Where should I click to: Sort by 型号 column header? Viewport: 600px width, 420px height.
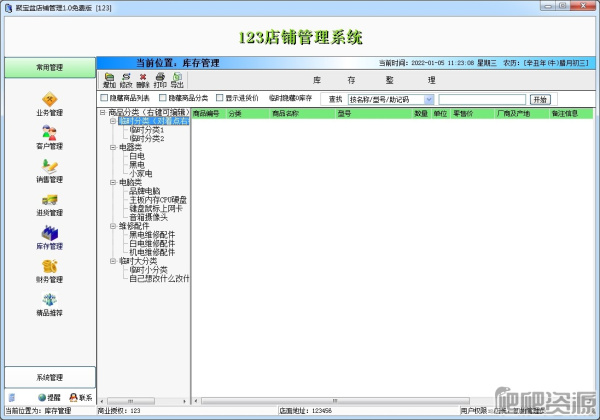click(374, 114)
